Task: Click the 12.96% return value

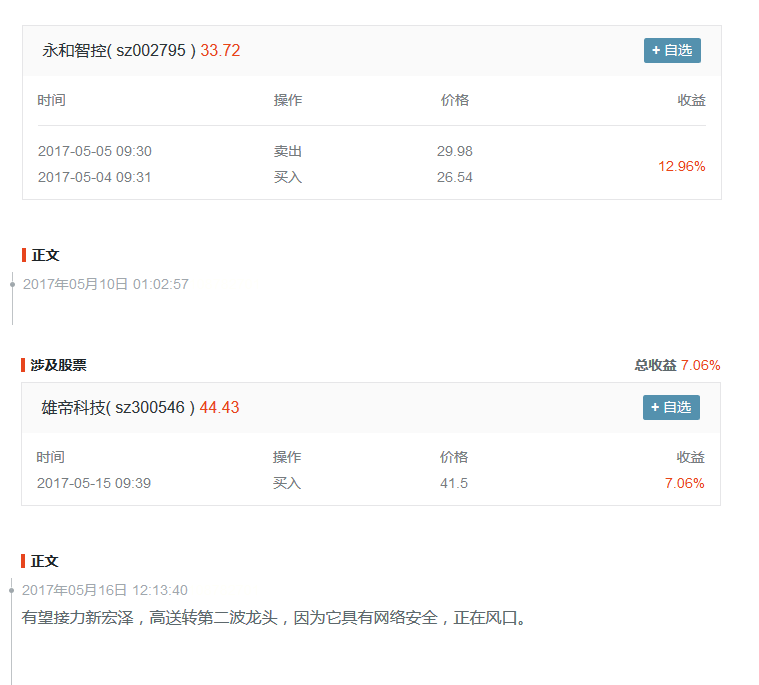Action: [x=682, y=166]
